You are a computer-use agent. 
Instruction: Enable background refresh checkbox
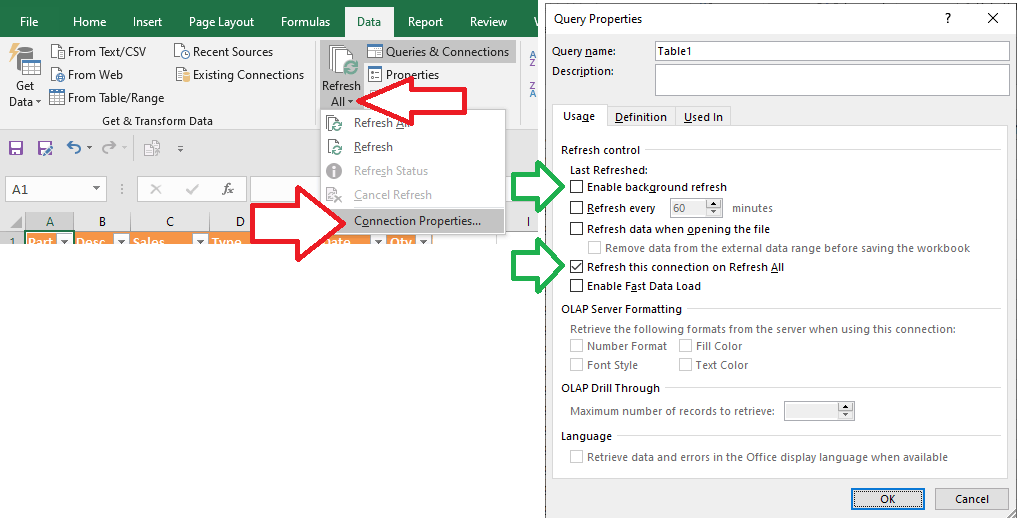pos(577,187)
